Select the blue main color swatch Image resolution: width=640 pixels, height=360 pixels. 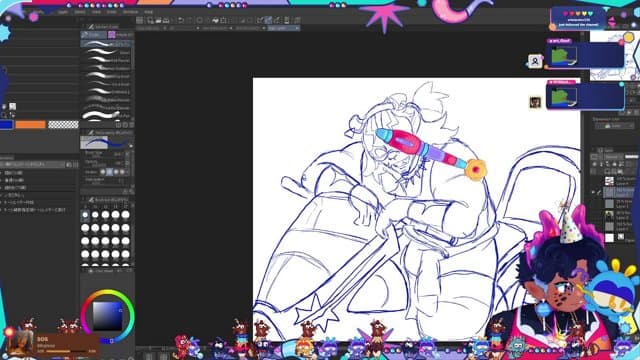(7, 124)
